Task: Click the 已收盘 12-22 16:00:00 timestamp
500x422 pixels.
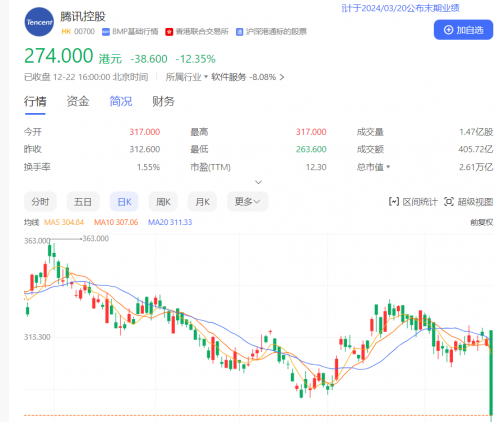Action: (x=86, y=77)
